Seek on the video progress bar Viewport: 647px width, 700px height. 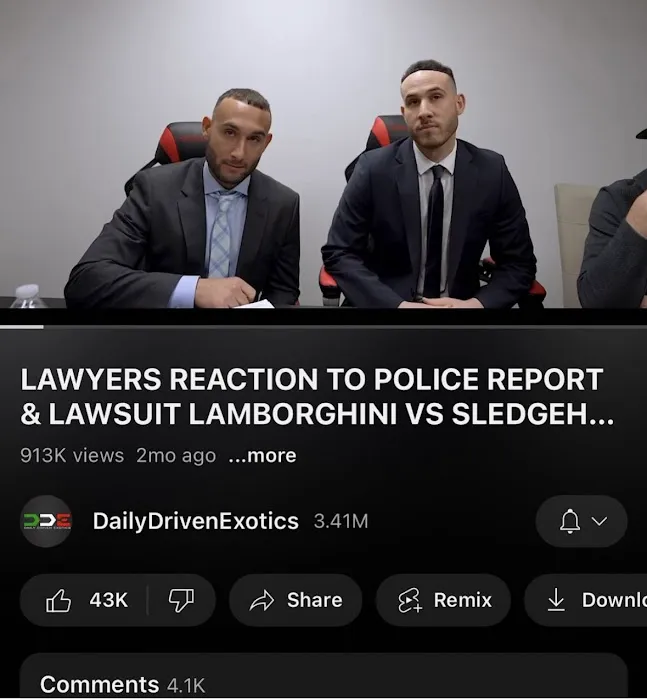[323, 327]
